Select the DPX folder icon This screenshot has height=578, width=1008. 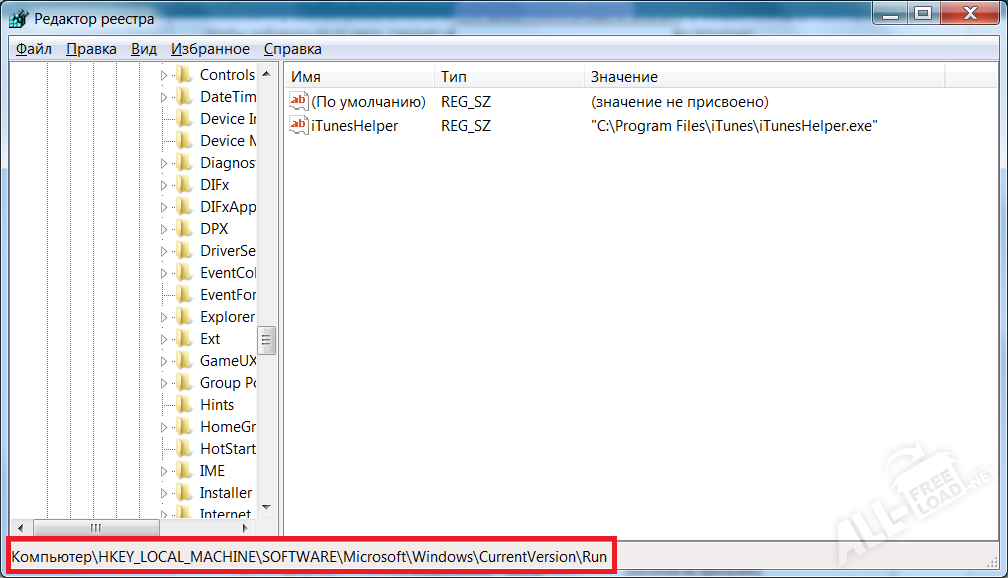183,229
